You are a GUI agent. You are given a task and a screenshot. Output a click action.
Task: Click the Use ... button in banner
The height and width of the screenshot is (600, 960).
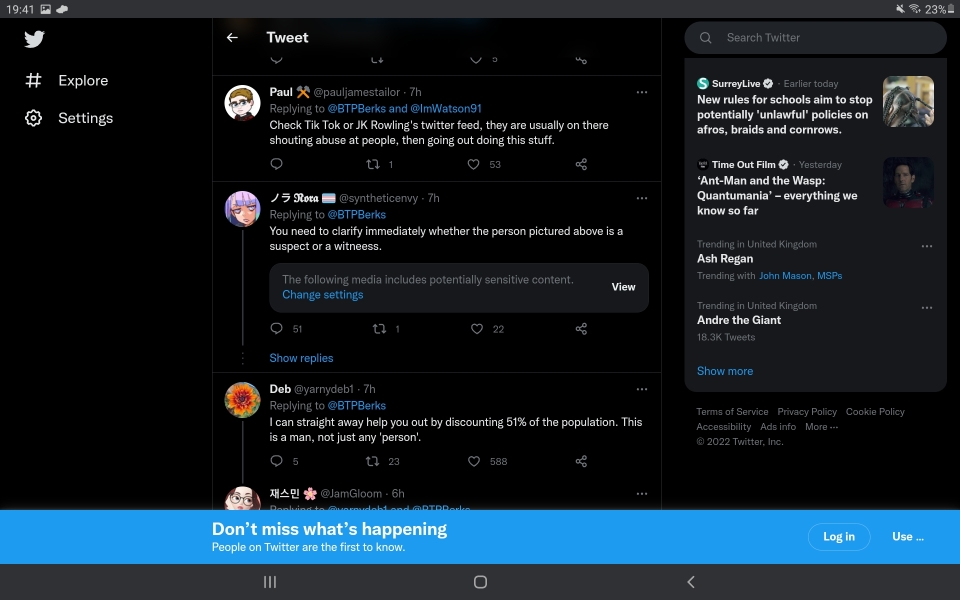(x=908, y=536)
